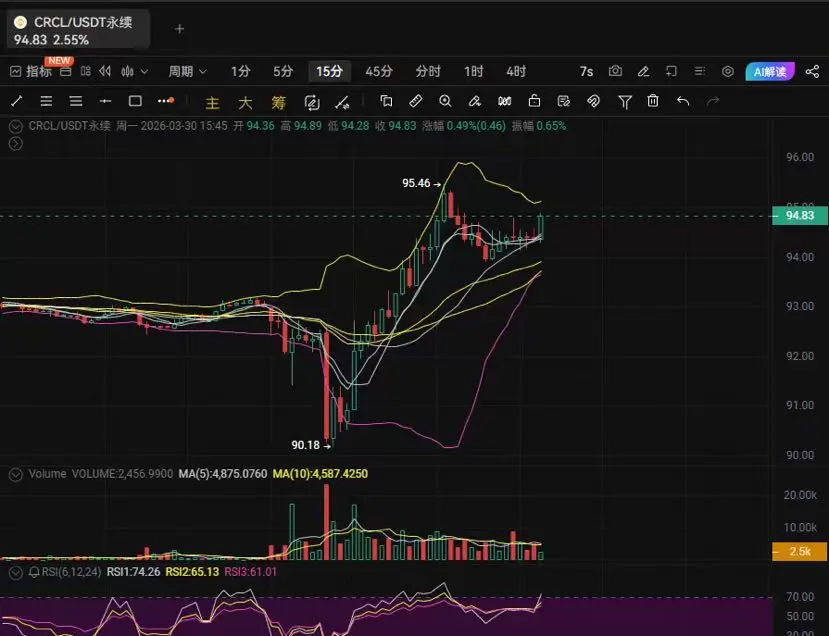
Task: Delete drawings with trash icon
Action: tap(653, 100)
